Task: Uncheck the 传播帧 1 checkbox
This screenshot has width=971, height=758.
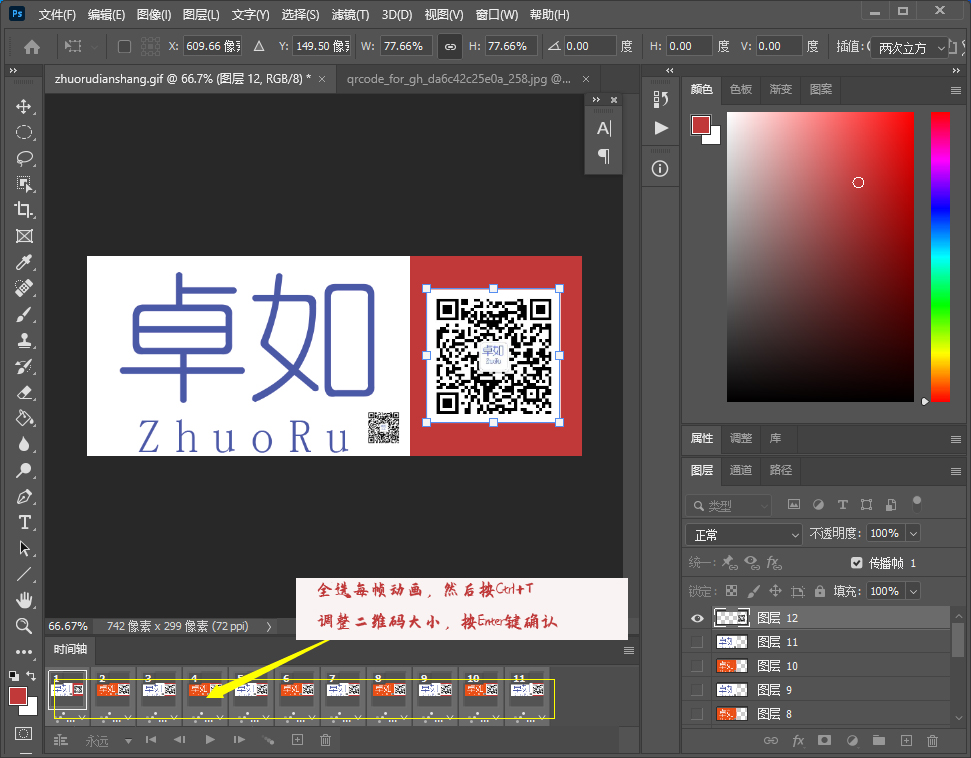Action: (x=856, y=562)
